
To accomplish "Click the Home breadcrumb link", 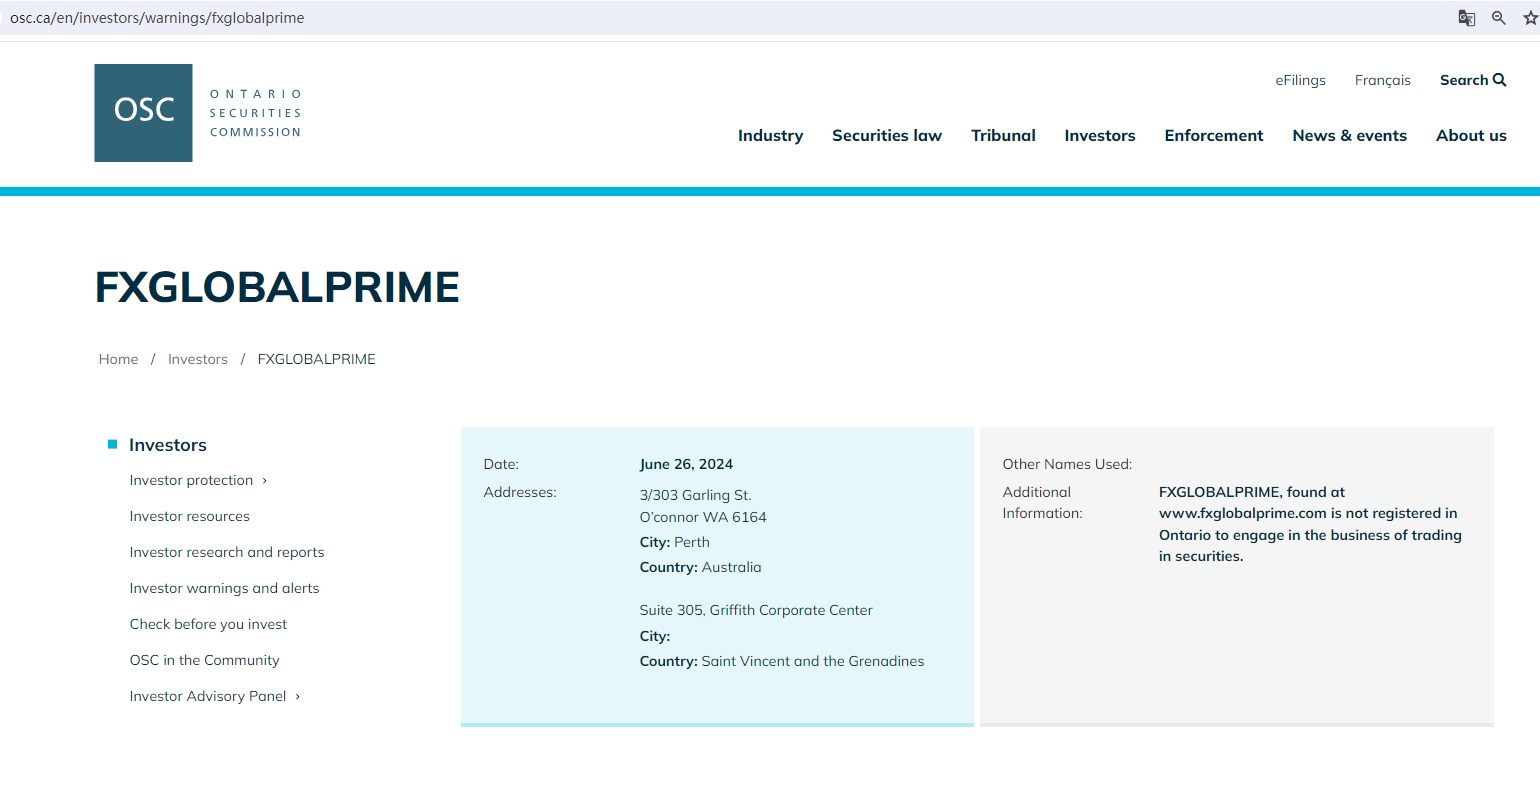I will (x=118, y=359).
